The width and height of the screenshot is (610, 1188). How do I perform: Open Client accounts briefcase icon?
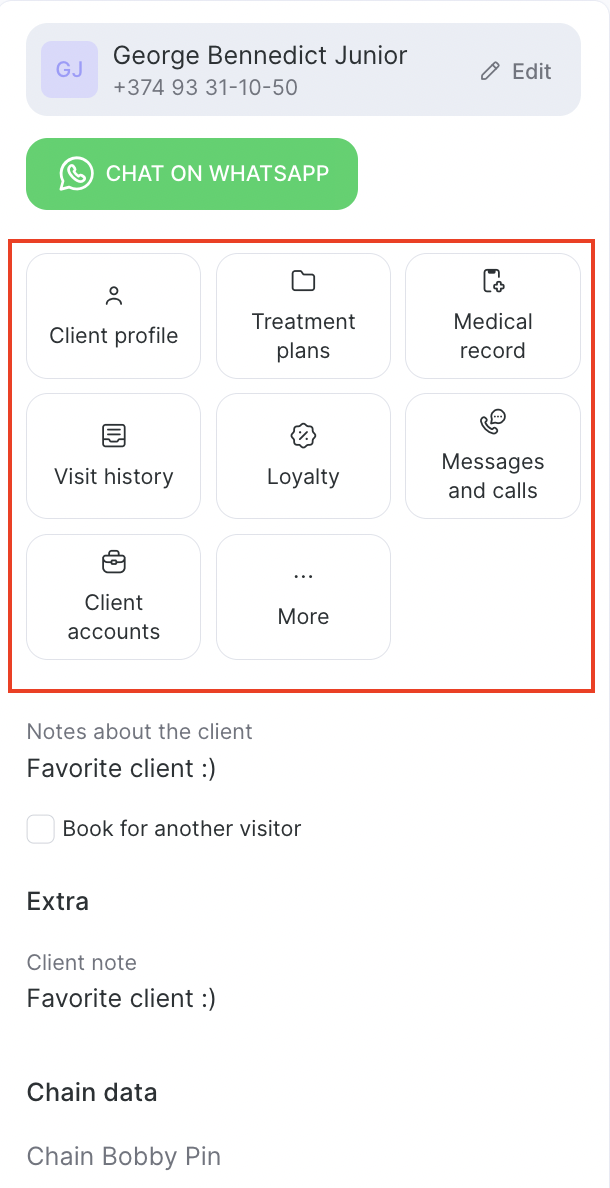[114, 563]
